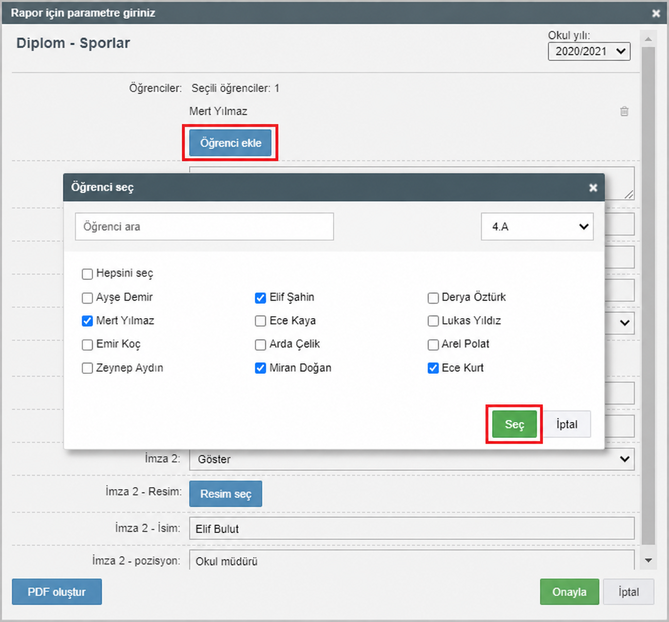The height and width of the screenshot is (622, 669).
Task: Confirm selection with green Seç button
Action: point(514,424)
